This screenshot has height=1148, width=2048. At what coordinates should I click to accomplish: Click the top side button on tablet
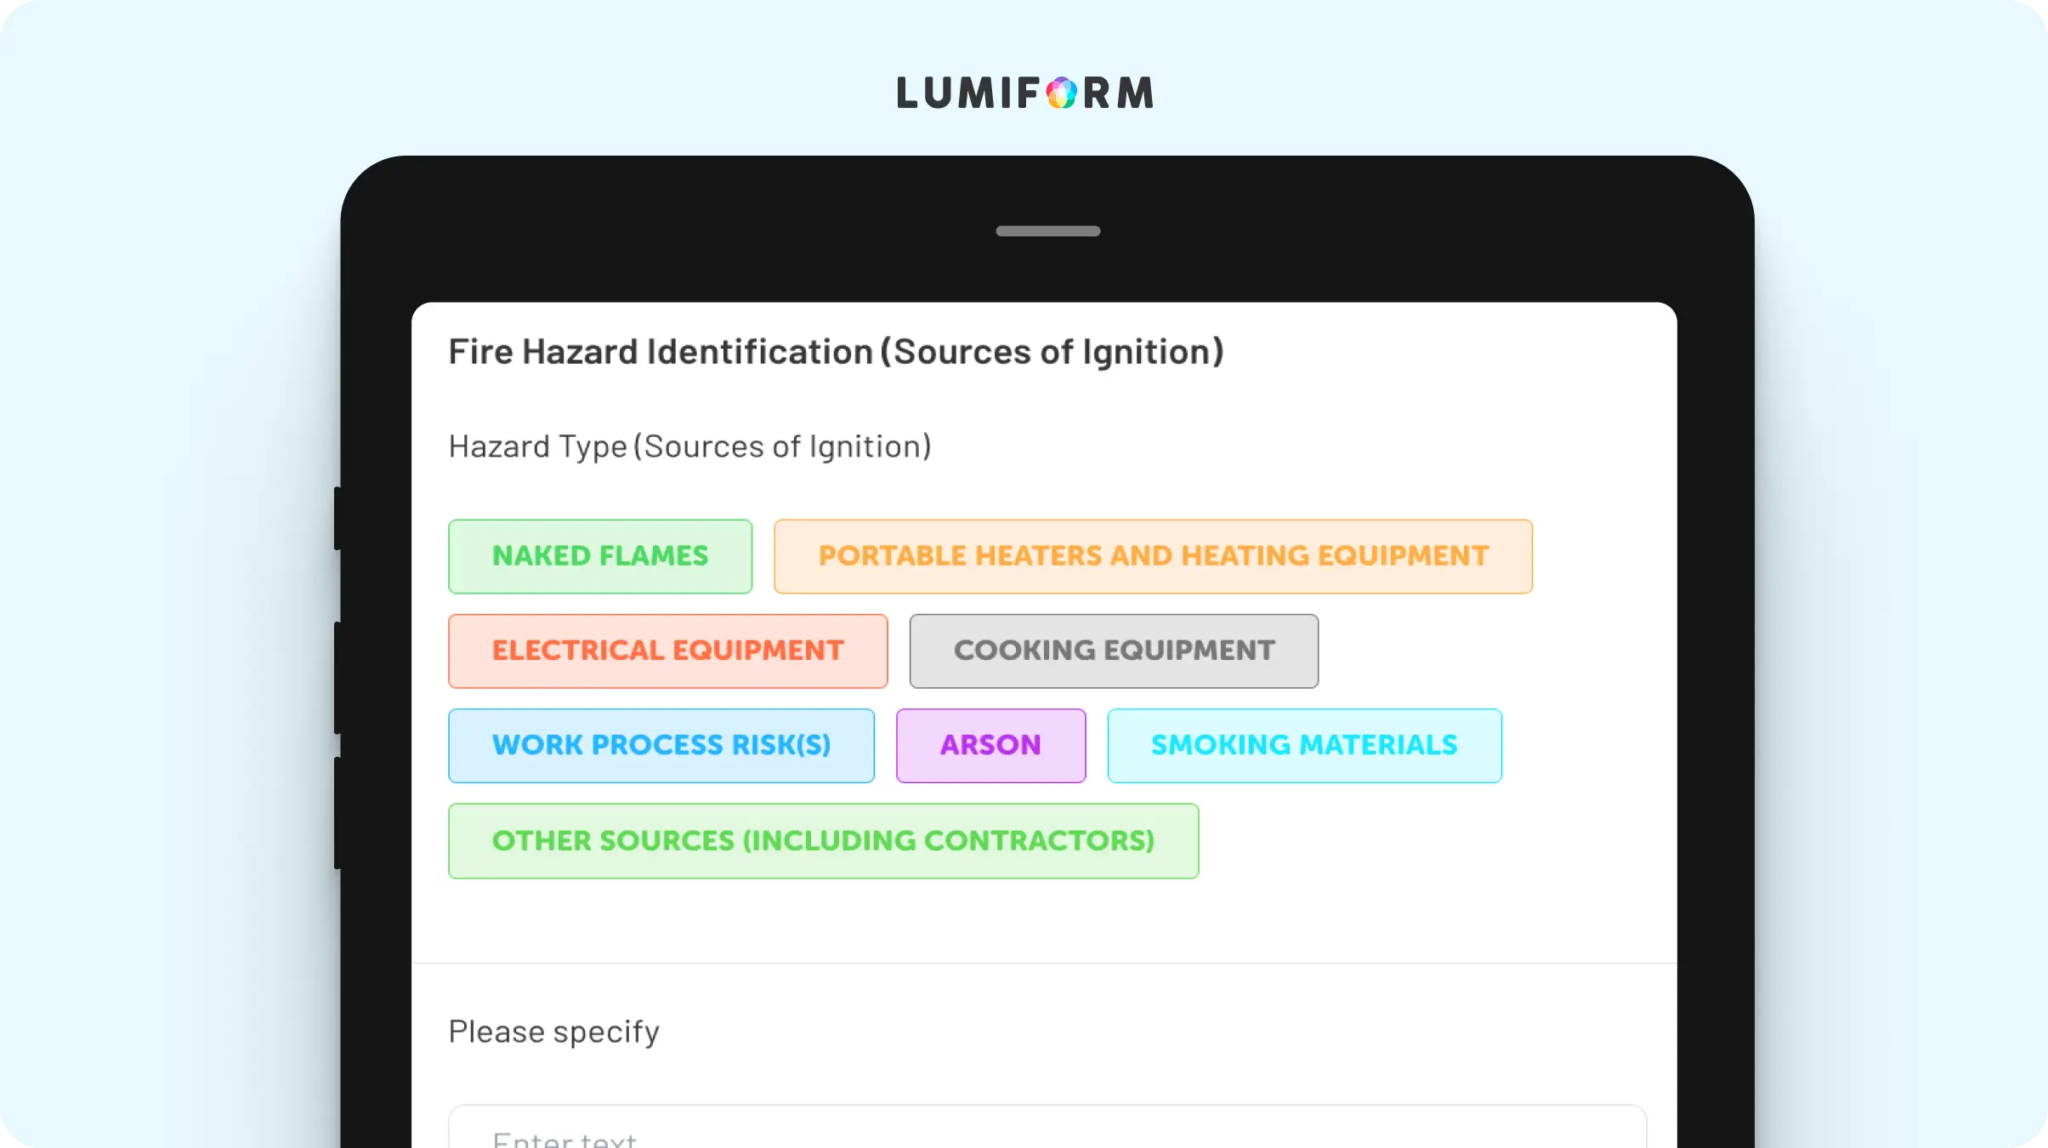338,518
